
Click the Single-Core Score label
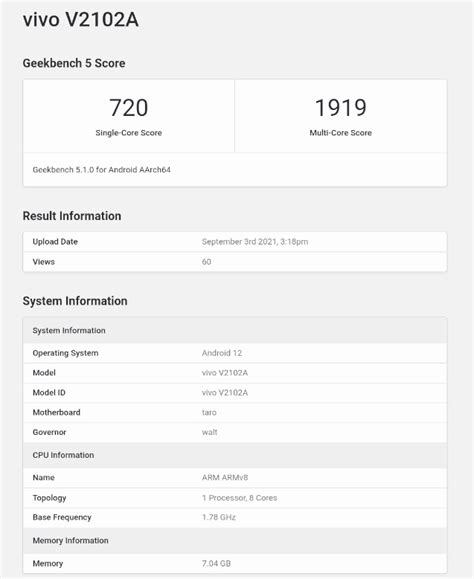128,133
